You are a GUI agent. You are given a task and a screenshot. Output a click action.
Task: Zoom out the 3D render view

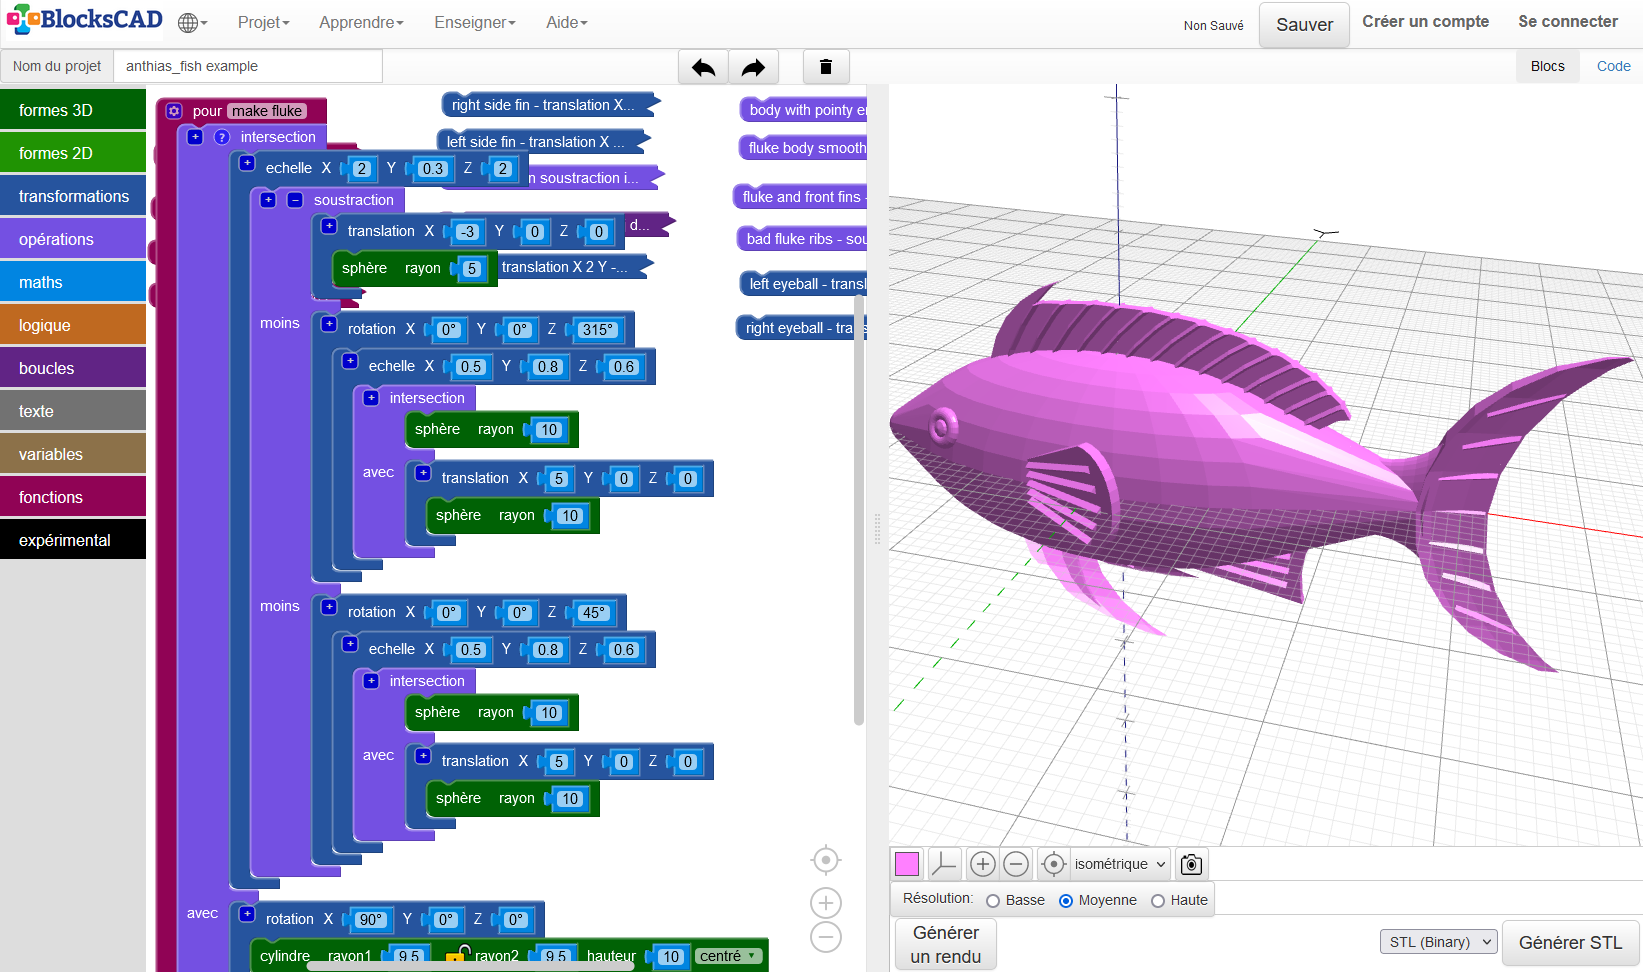click(1016, 864)
